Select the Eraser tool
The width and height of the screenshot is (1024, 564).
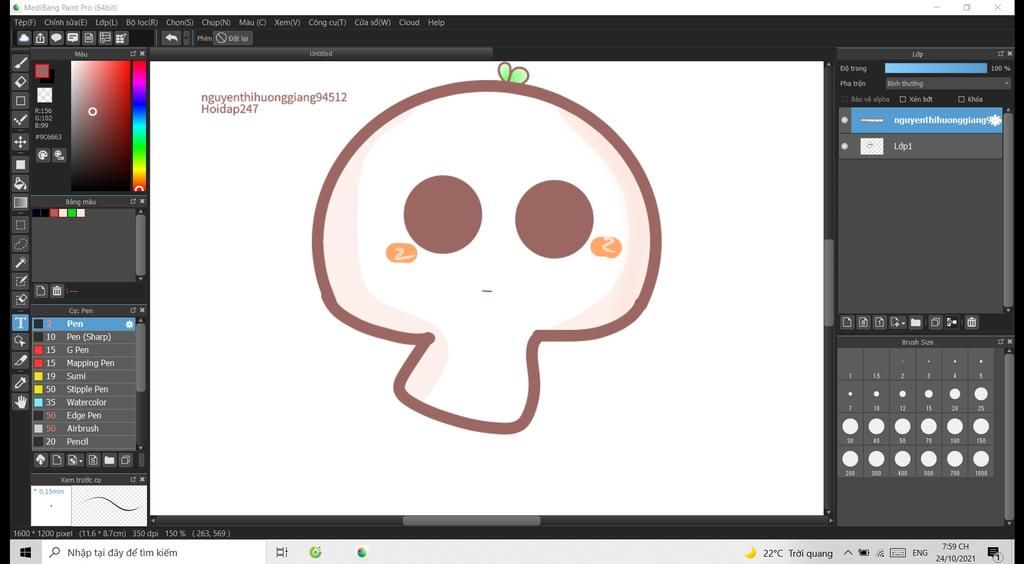click(x=20, y=82)
